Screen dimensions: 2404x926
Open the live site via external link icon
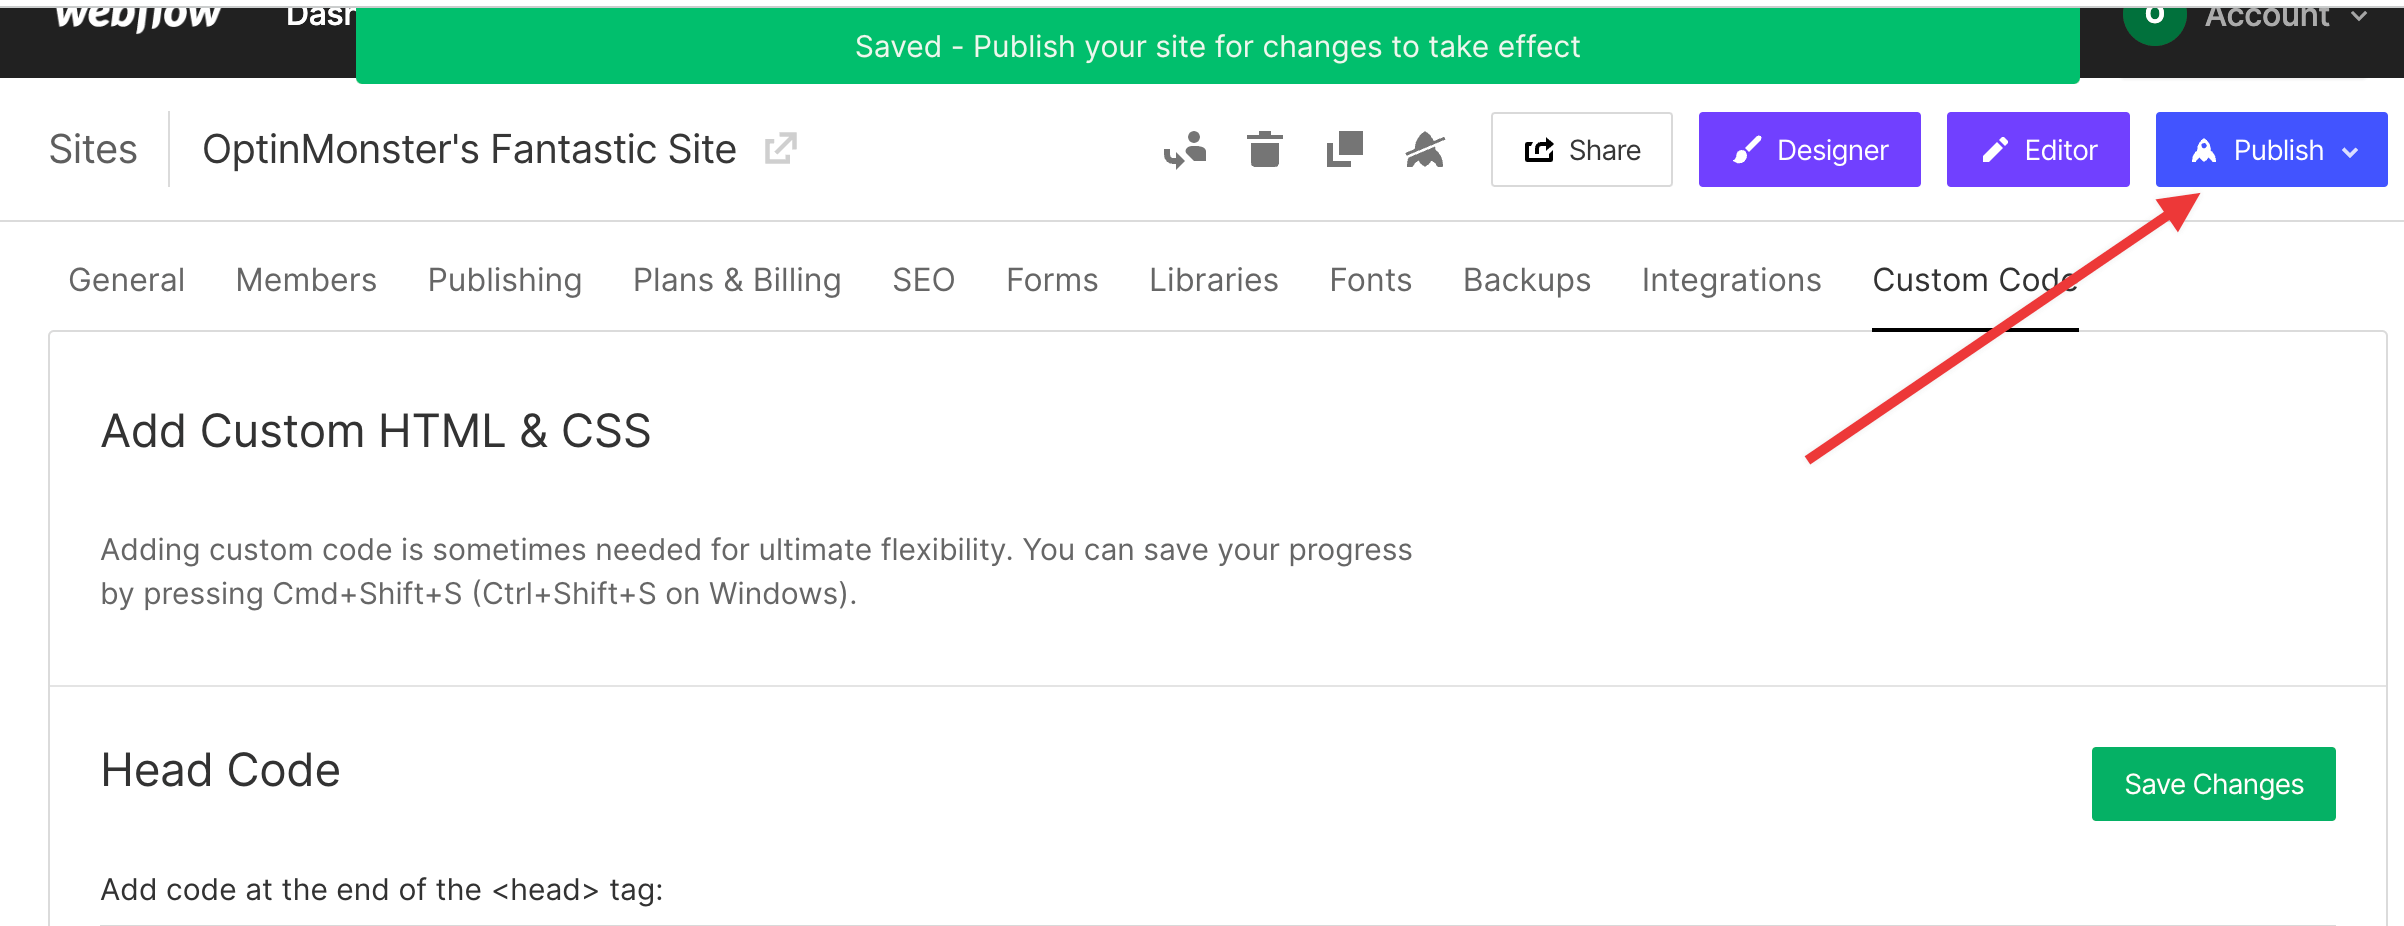coord(780,147)
